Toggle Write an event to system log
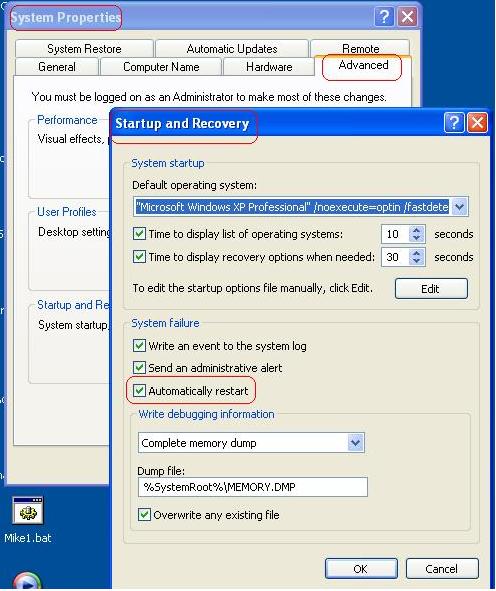 [x=139, y=345]
